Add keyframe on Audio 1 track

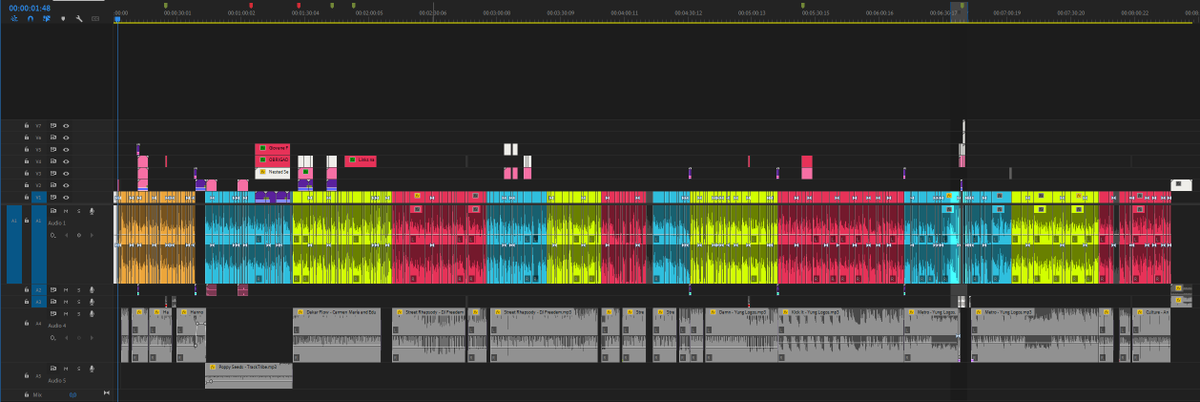(x=78, y=235)
